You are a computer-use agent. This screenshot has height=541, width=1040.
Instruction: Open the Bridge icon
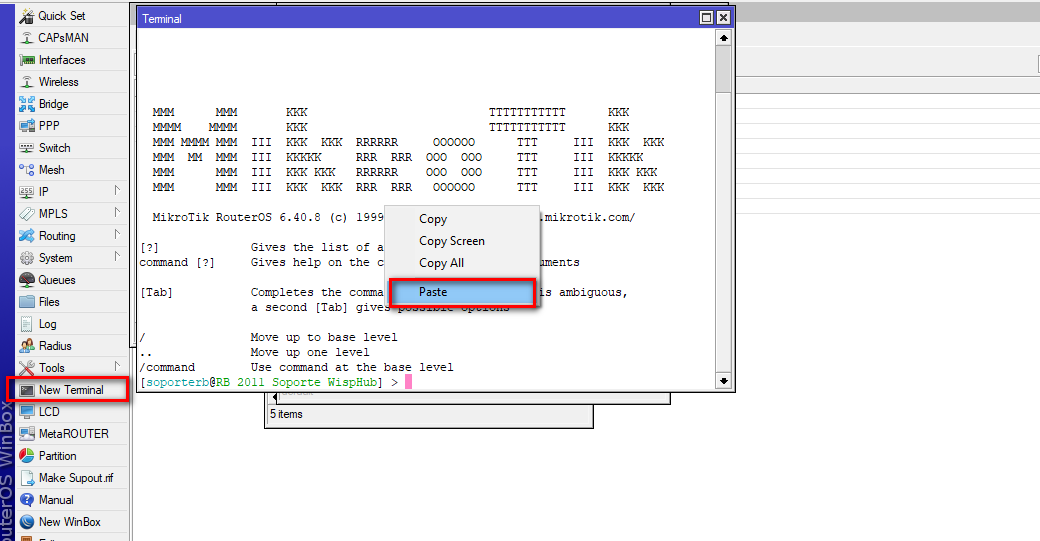coord(27,104)
